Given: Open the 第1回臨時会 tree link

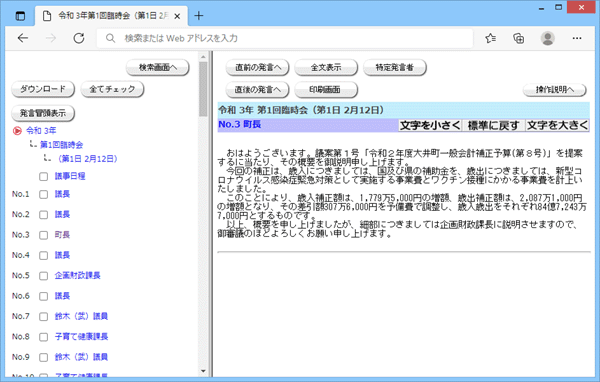Looking at the screenshot, I should [62, 145].
